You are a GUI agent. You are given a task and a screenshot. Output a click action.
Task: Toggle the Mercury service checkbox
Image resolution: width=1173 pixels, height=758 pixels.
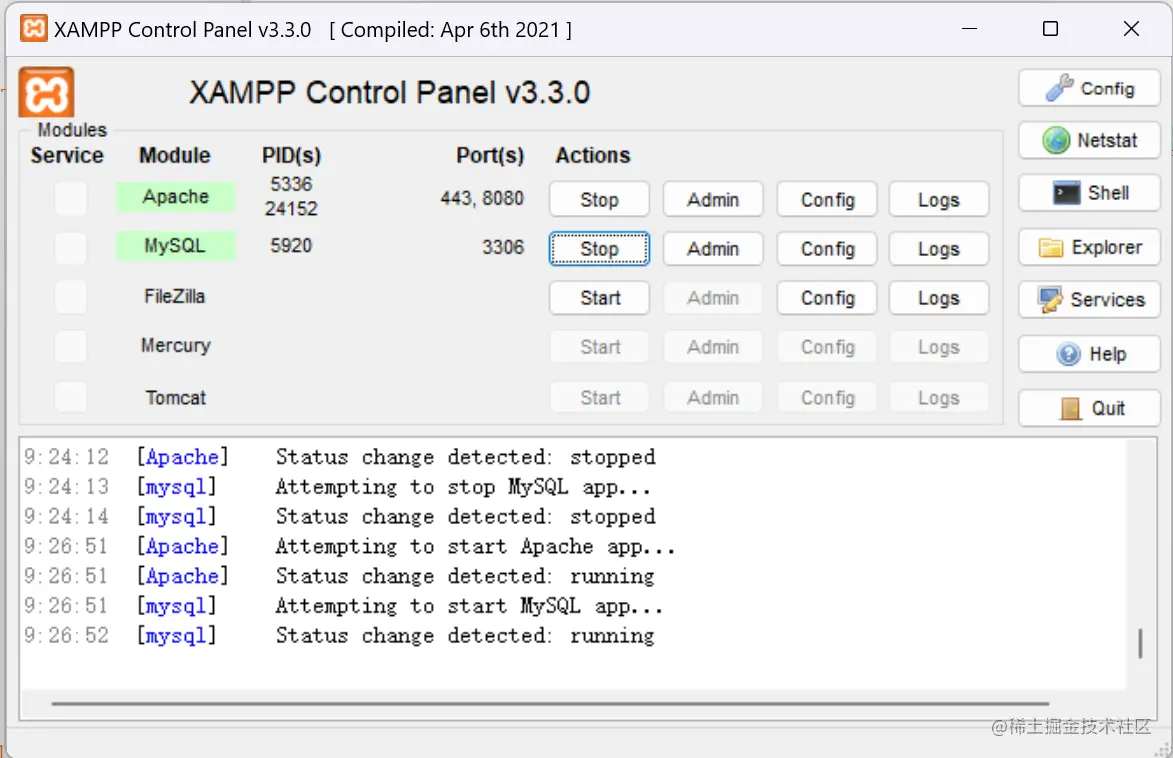(x=71, y=346)
